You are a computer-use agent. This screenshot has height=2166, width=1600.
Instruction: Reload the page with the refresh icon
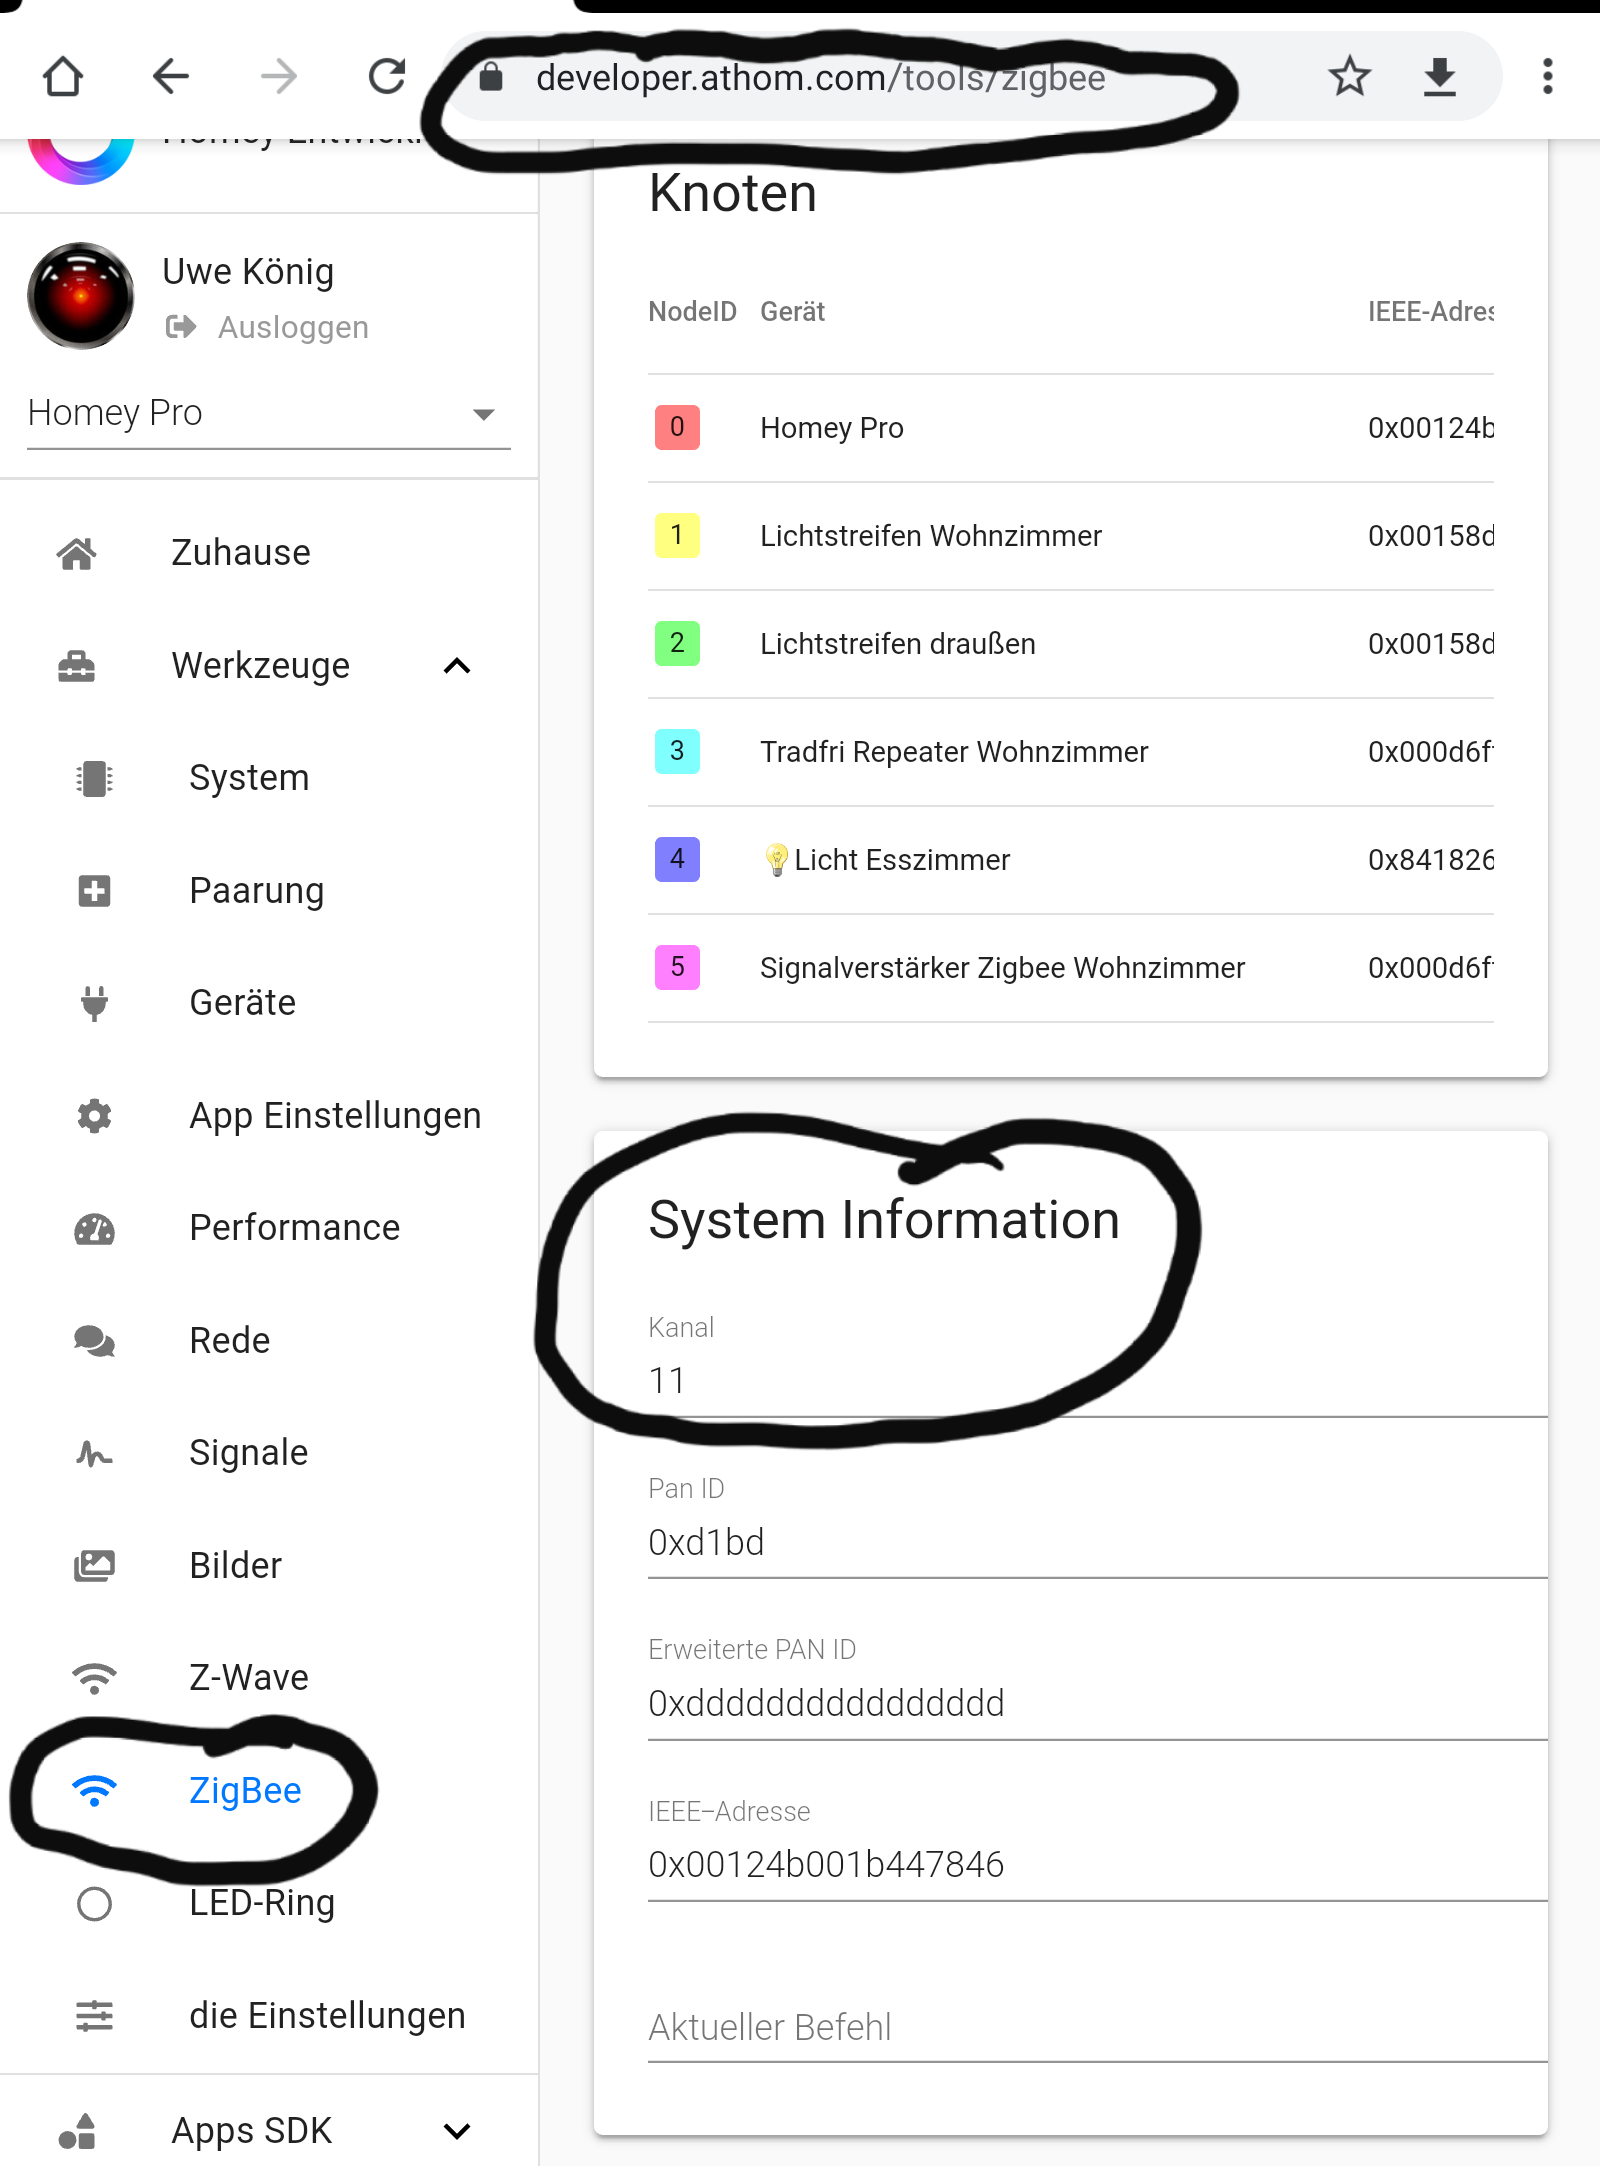tap(387, 76)
